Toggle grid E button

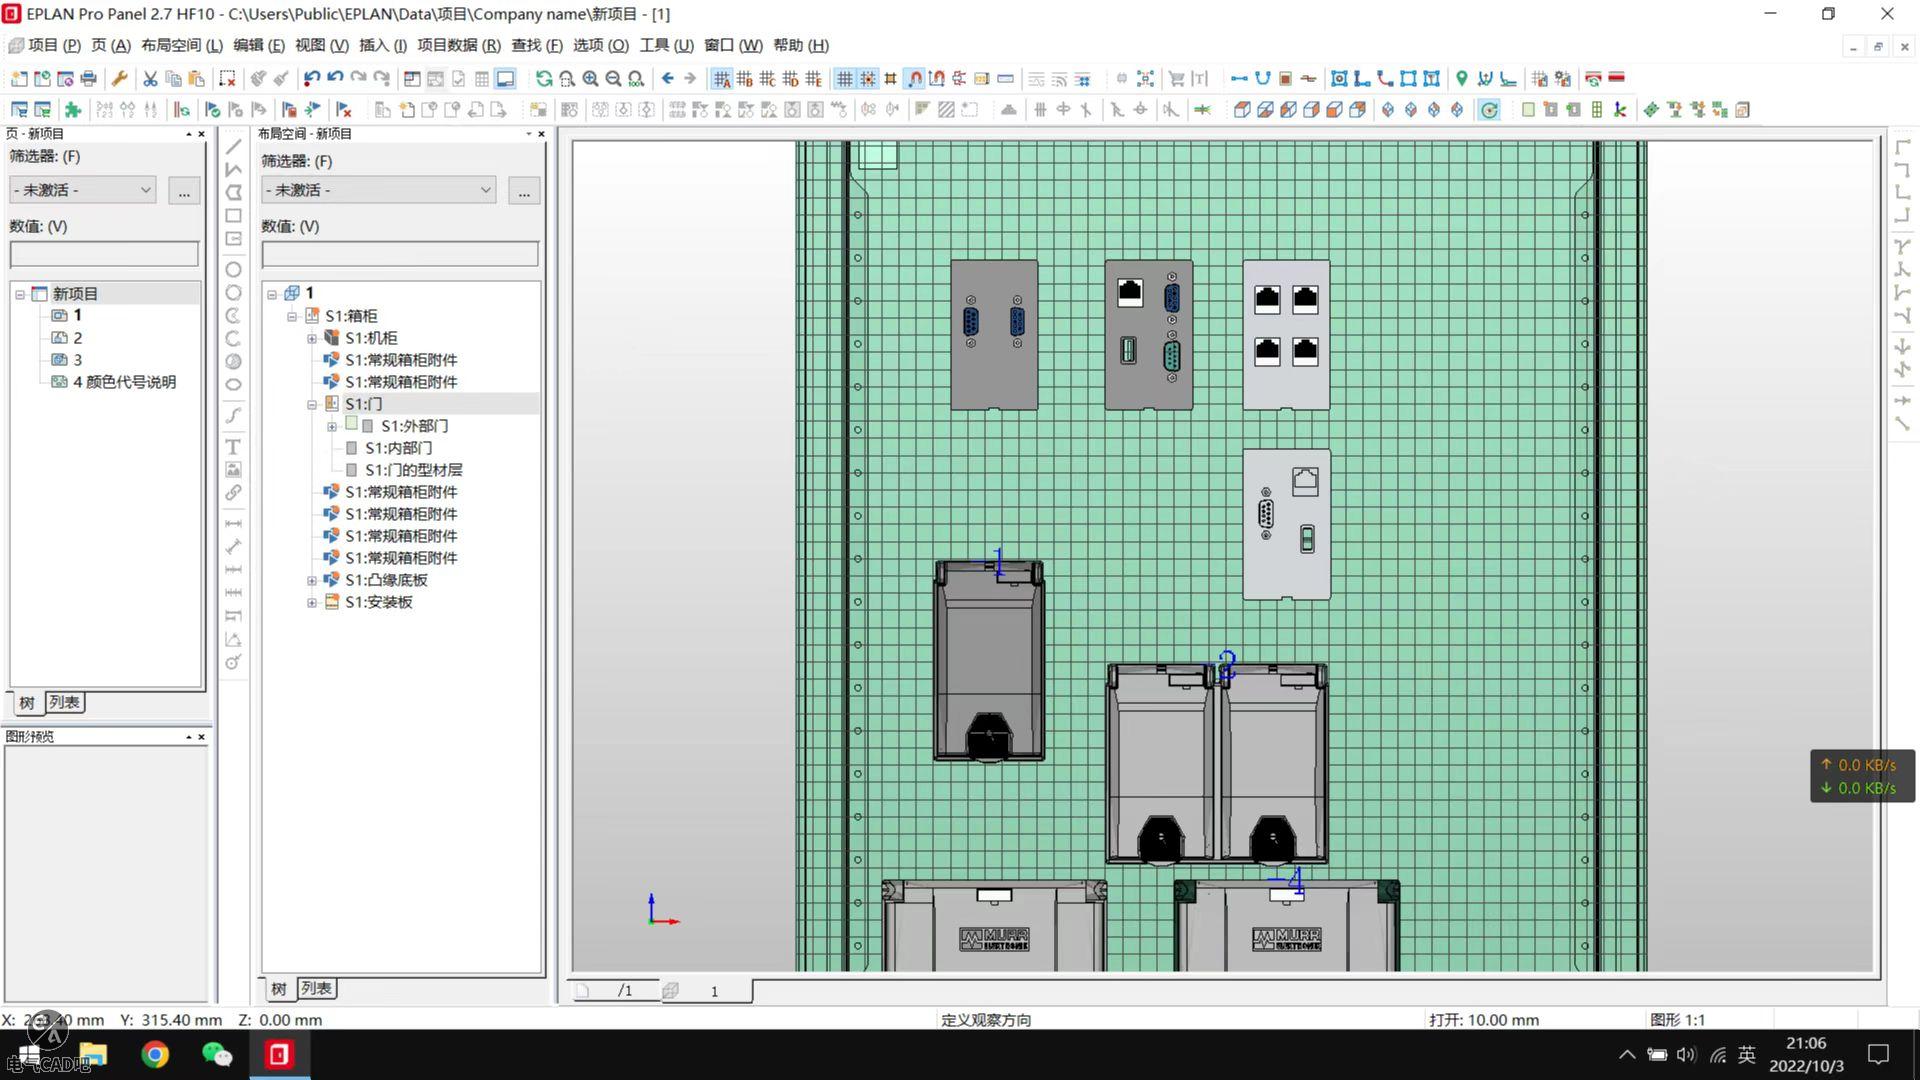(814, 78)
